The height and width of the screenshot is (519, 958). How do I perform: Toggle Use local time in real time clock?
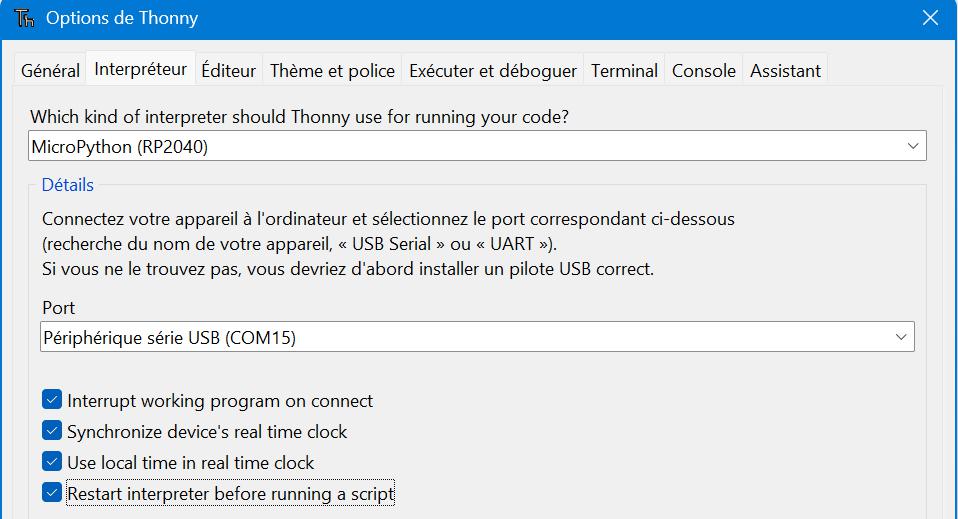coord(52,462)
